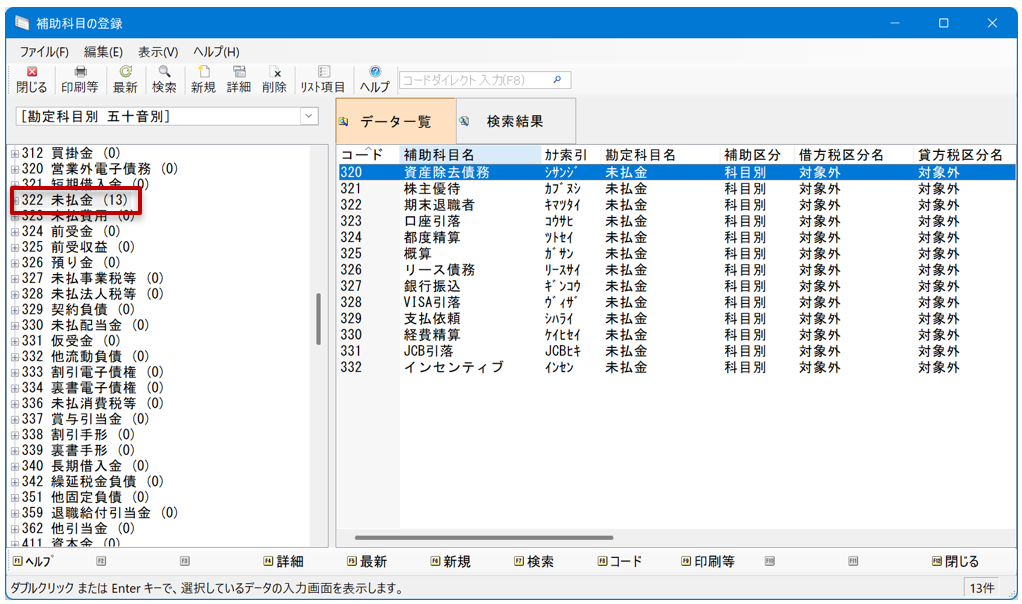Expand the 326 預り金 tree node

(14, 264)
